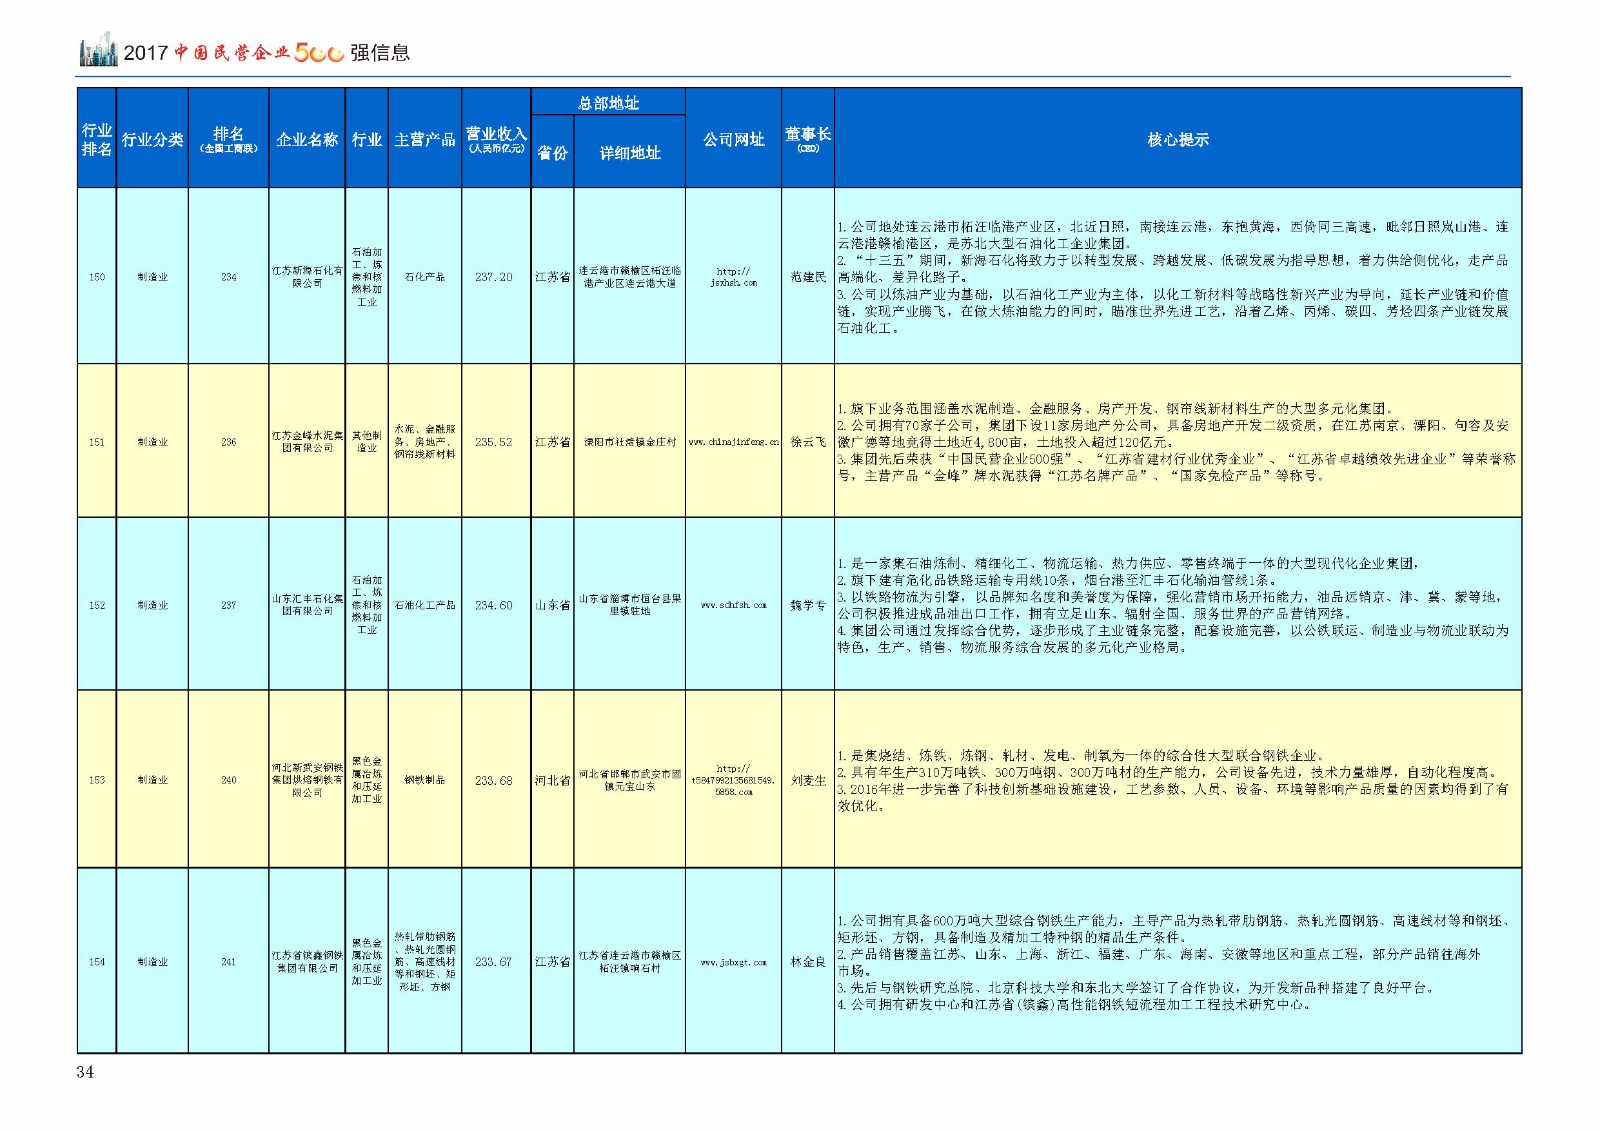Click national rank cell 237

229,605
